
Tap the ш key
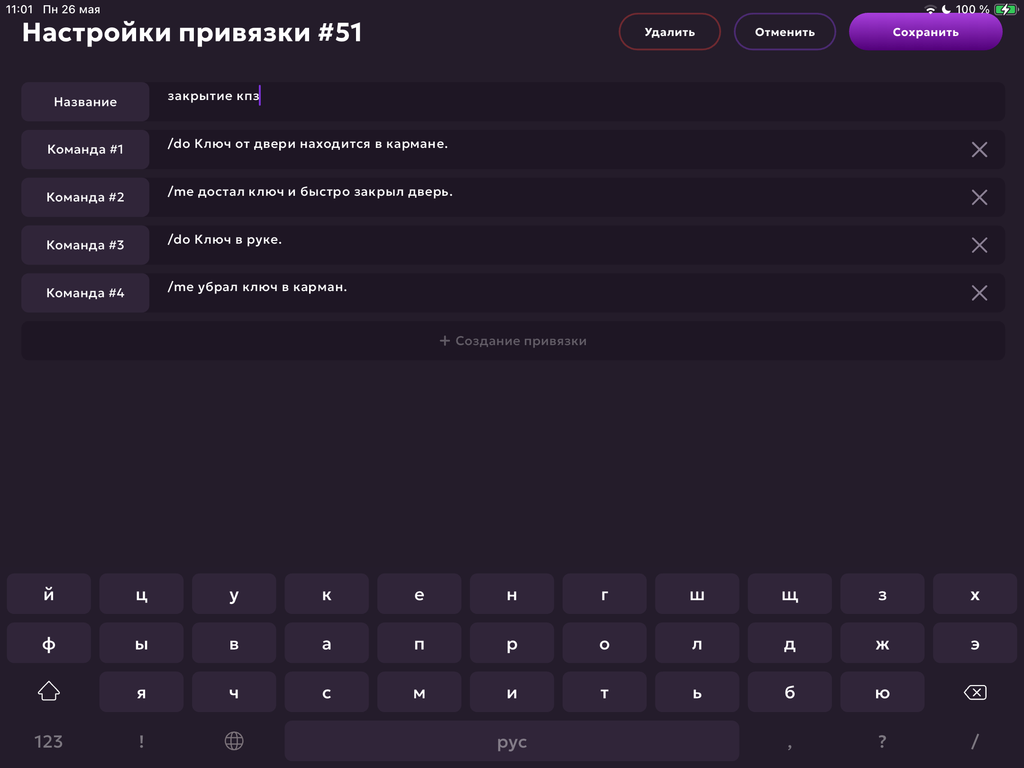click(697, 594)
